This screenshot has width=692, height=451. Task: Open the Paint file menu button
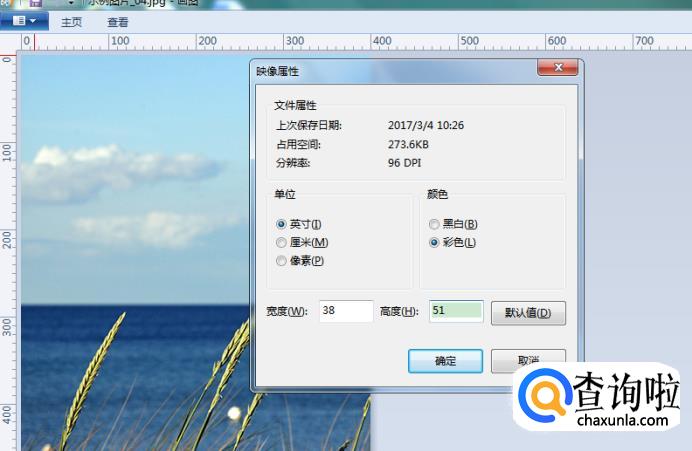coord(24,21)
